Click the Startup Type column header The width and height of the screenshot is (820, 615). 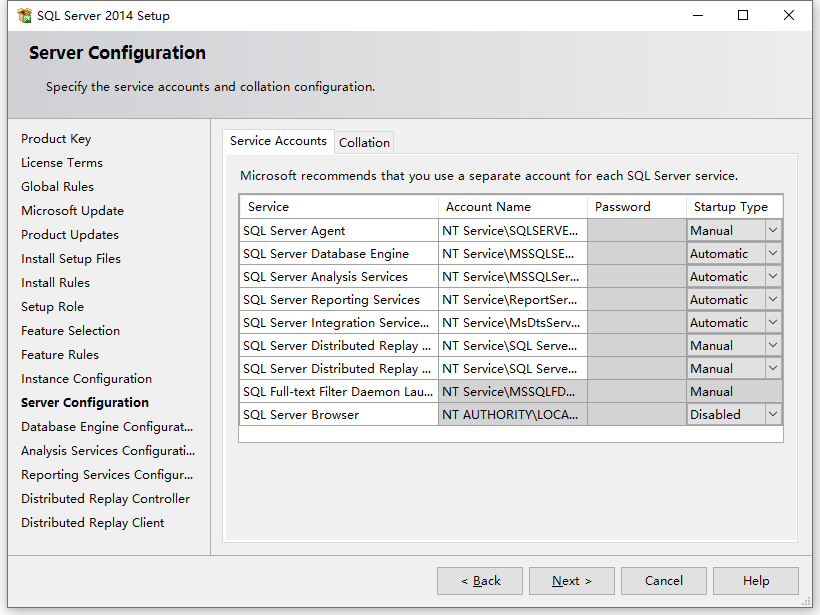734,207
